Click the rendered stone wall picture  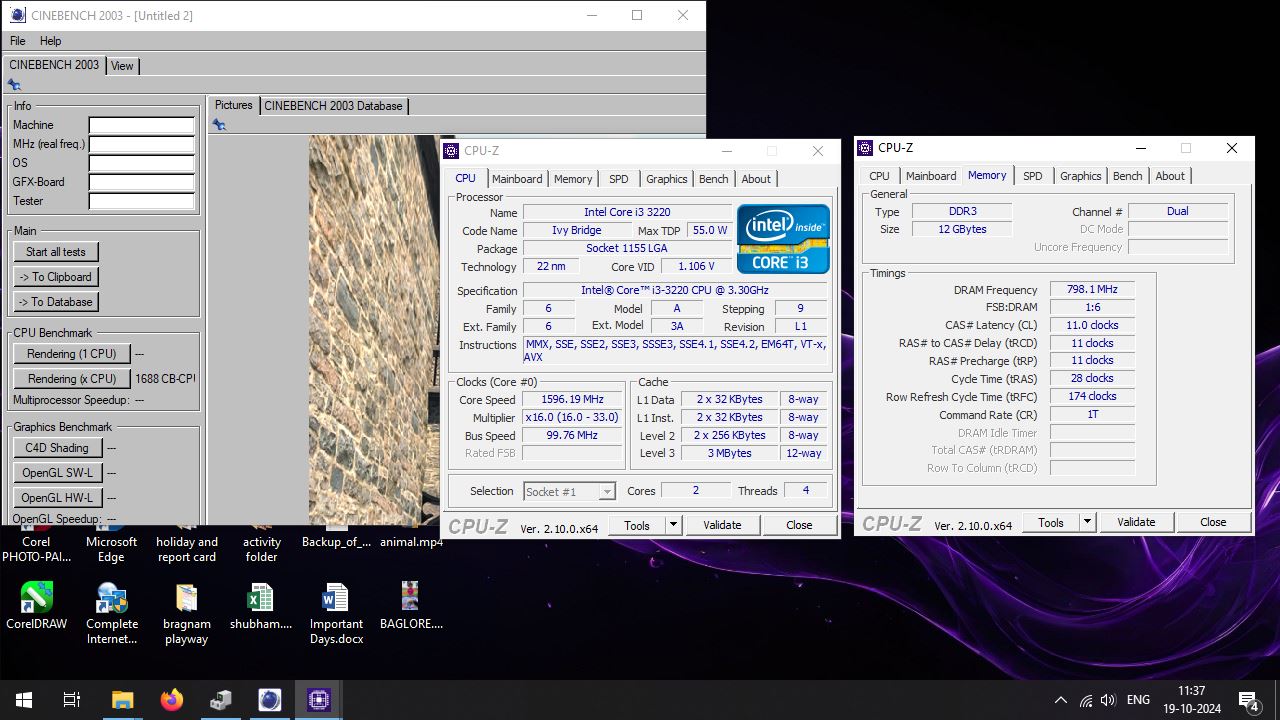point(374,330)
